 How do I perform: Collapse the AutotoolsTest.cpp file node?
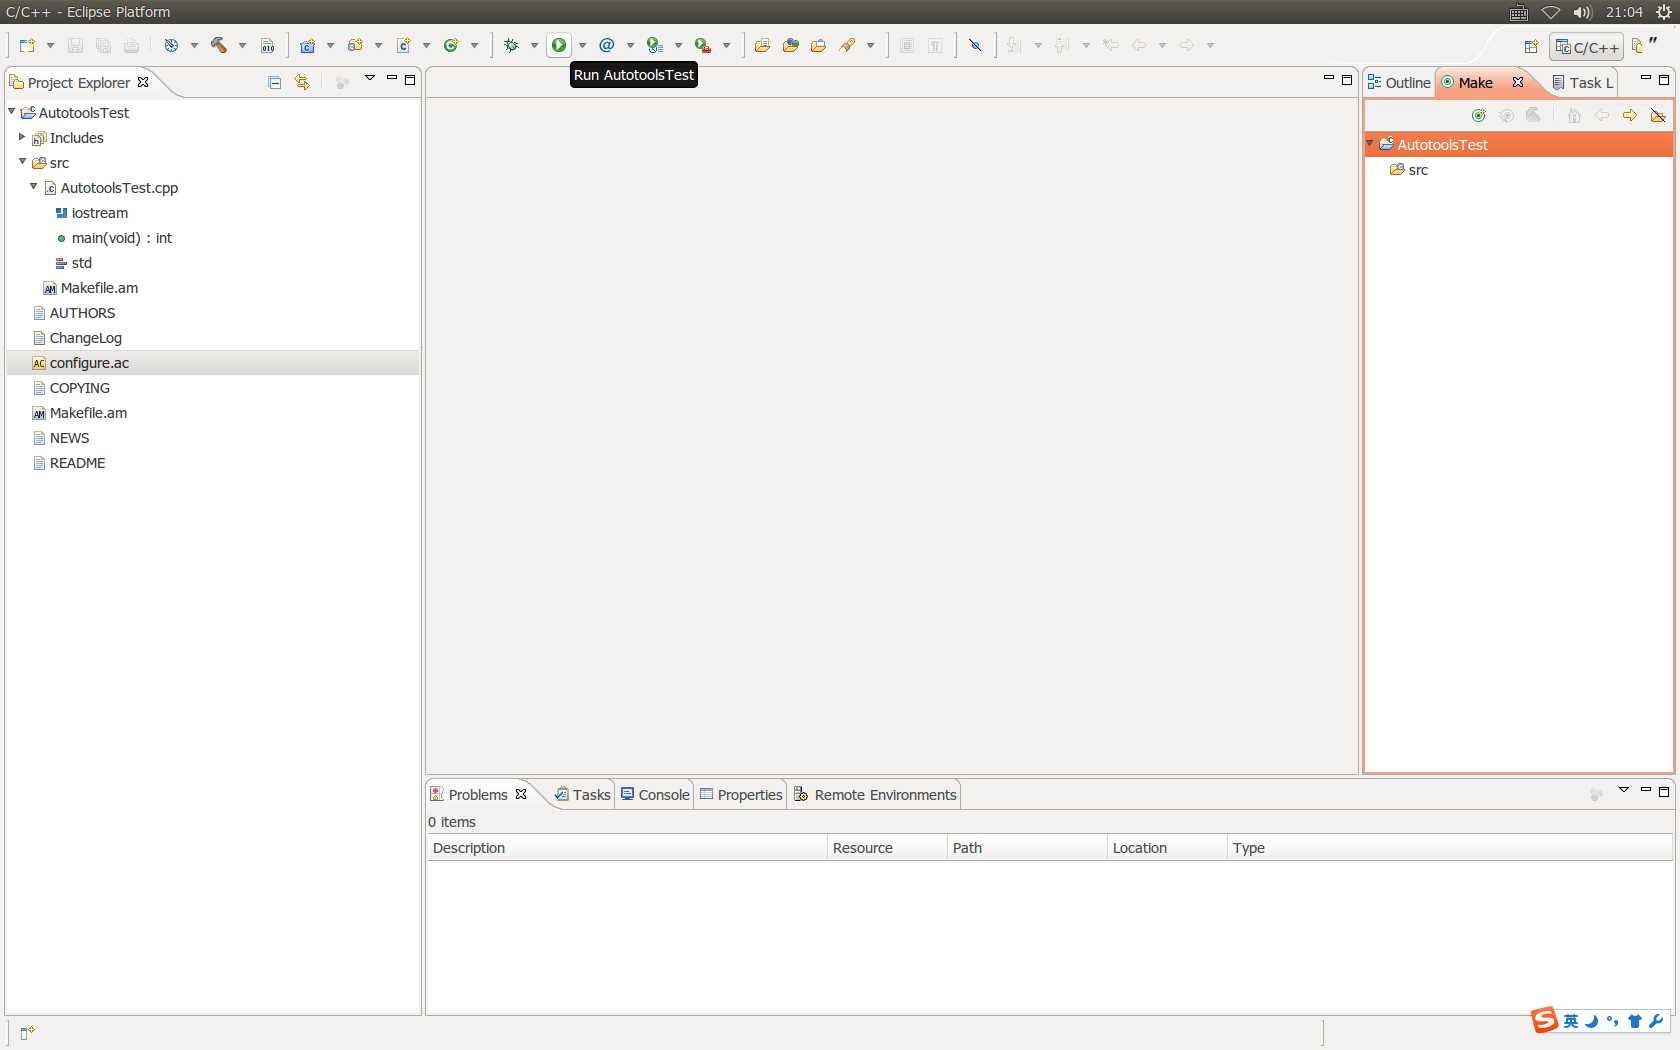tap(33, 187)
